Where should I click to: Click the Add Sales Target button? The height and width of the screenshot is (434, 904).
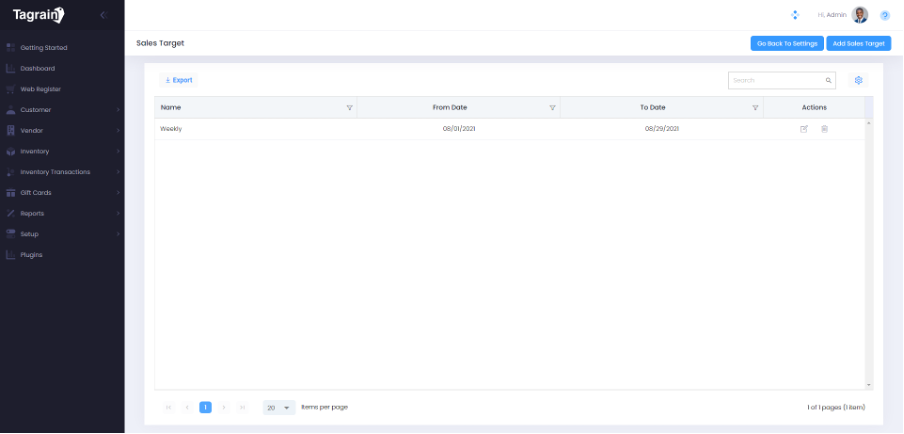tap(858, 44)
